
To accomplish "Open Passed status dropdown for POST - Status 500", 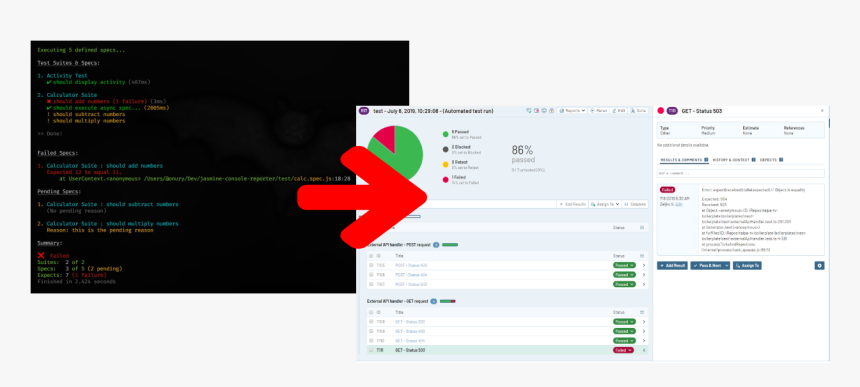I will 624,284.
